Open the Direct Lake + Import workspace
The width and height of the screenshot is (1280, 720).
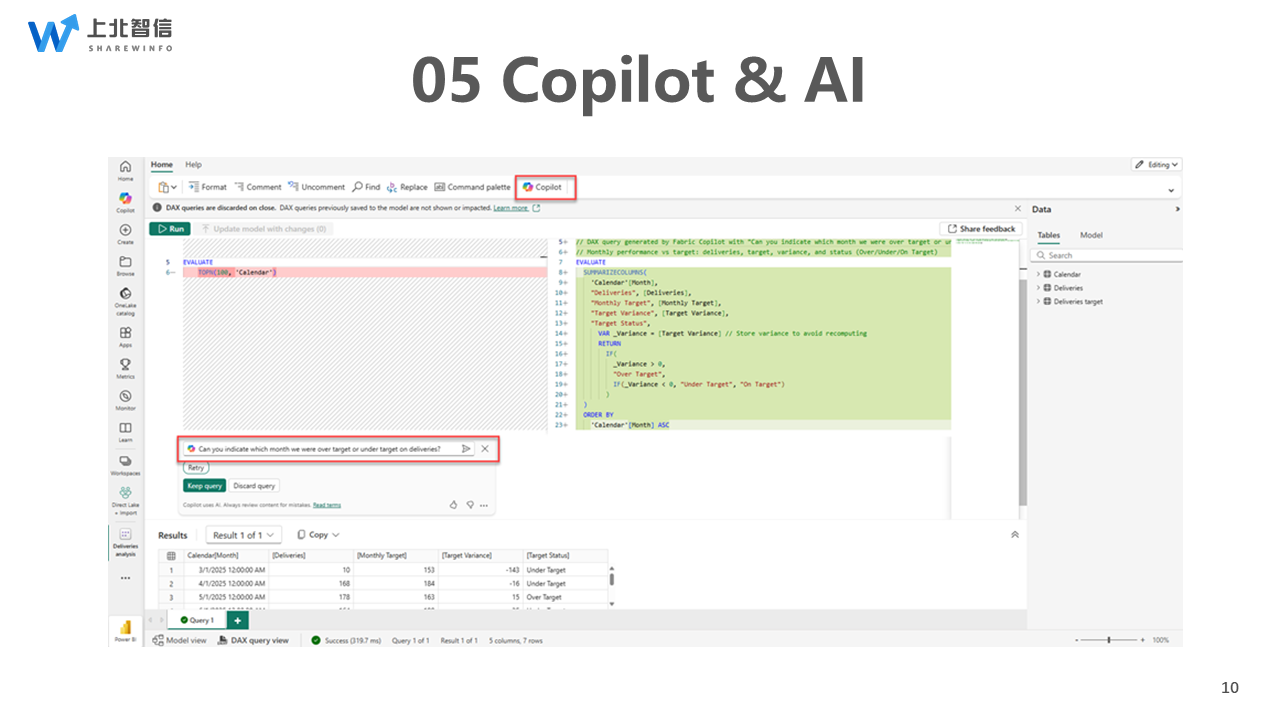(x=125, y=501)
